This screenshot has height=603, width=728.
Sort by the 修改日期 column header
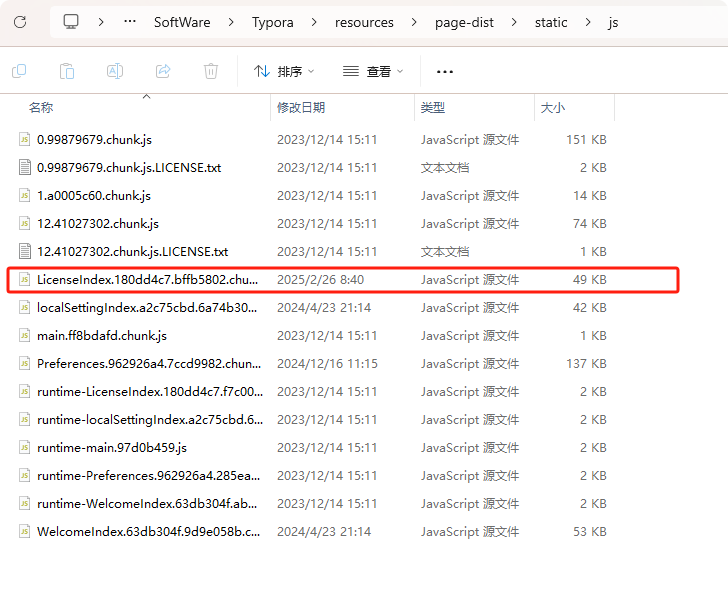301,107
